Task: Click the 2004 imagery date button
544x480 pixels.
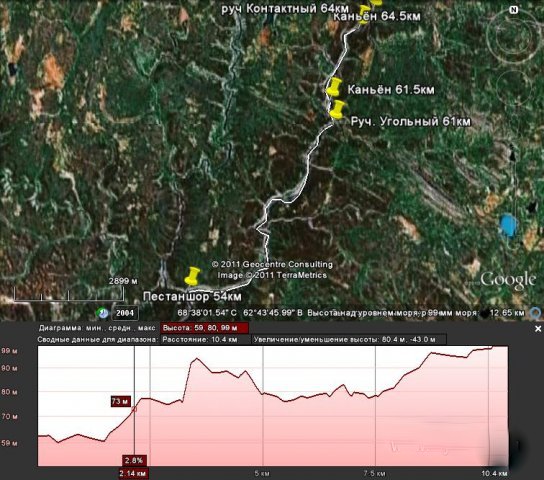Action: click(125, 313)
